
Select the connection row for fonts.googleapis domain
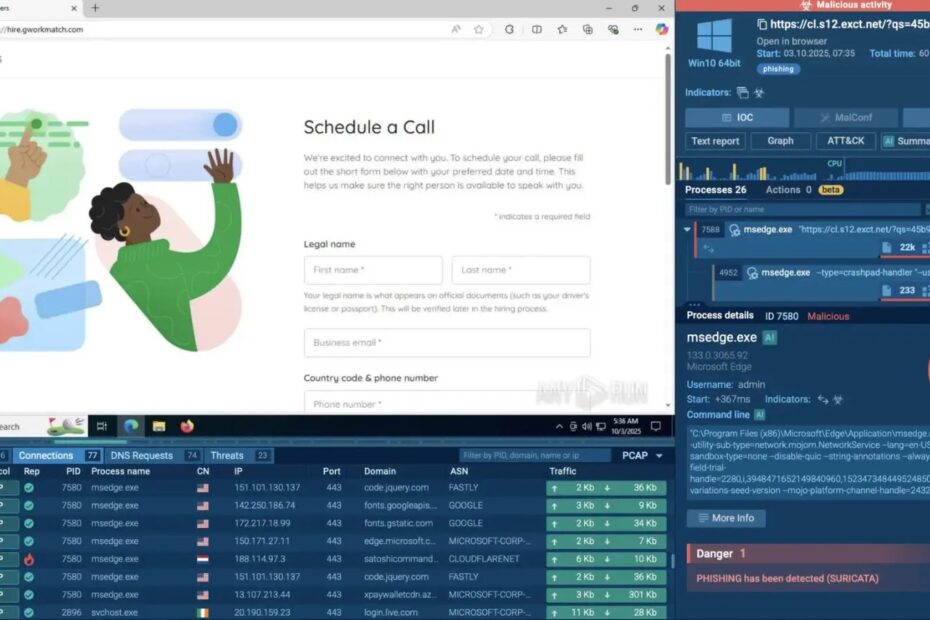tap(333, 505)
